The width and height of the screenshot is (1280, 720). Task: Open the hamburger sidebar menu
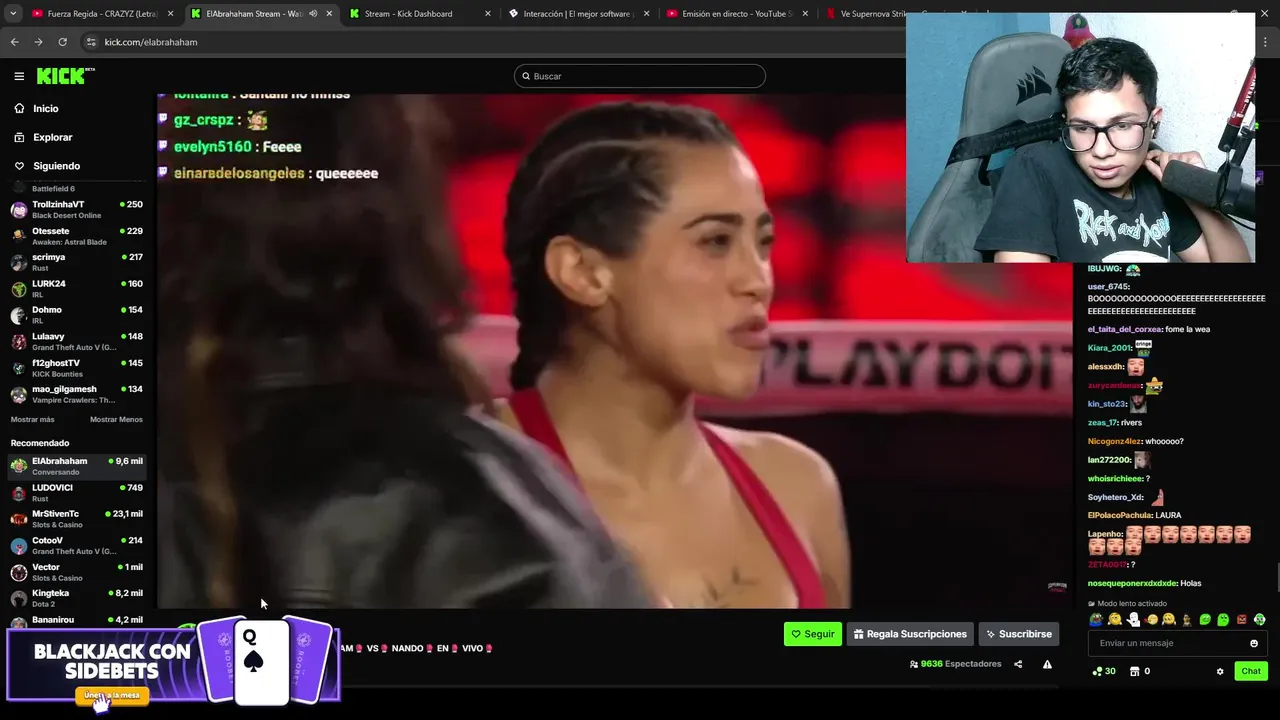[19, 76]
